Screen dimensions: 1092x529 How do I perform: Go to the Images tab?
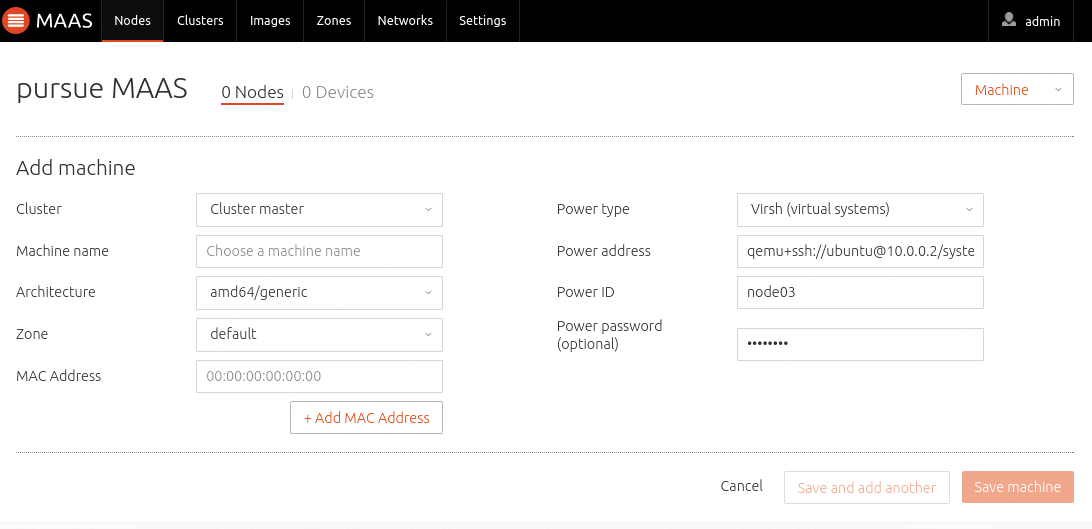point(270,20)
